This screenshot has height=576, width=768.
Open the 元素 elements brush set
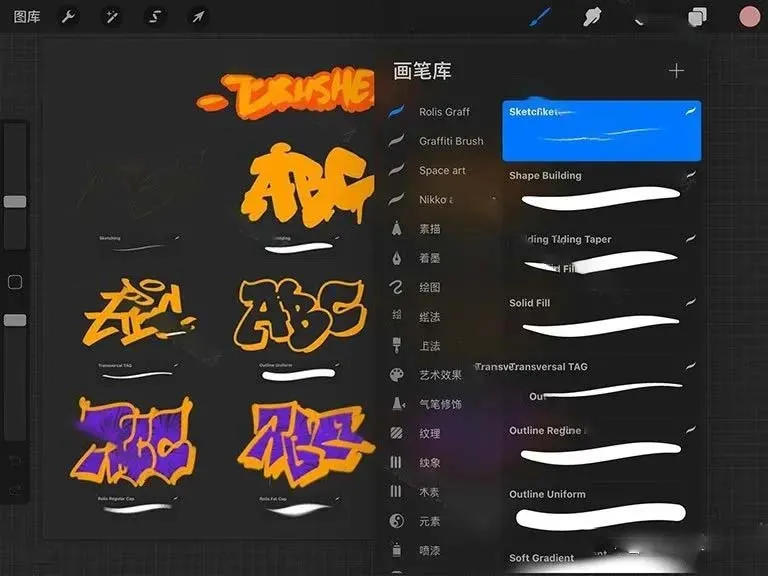pyautogui.click(x=430, y=522)
